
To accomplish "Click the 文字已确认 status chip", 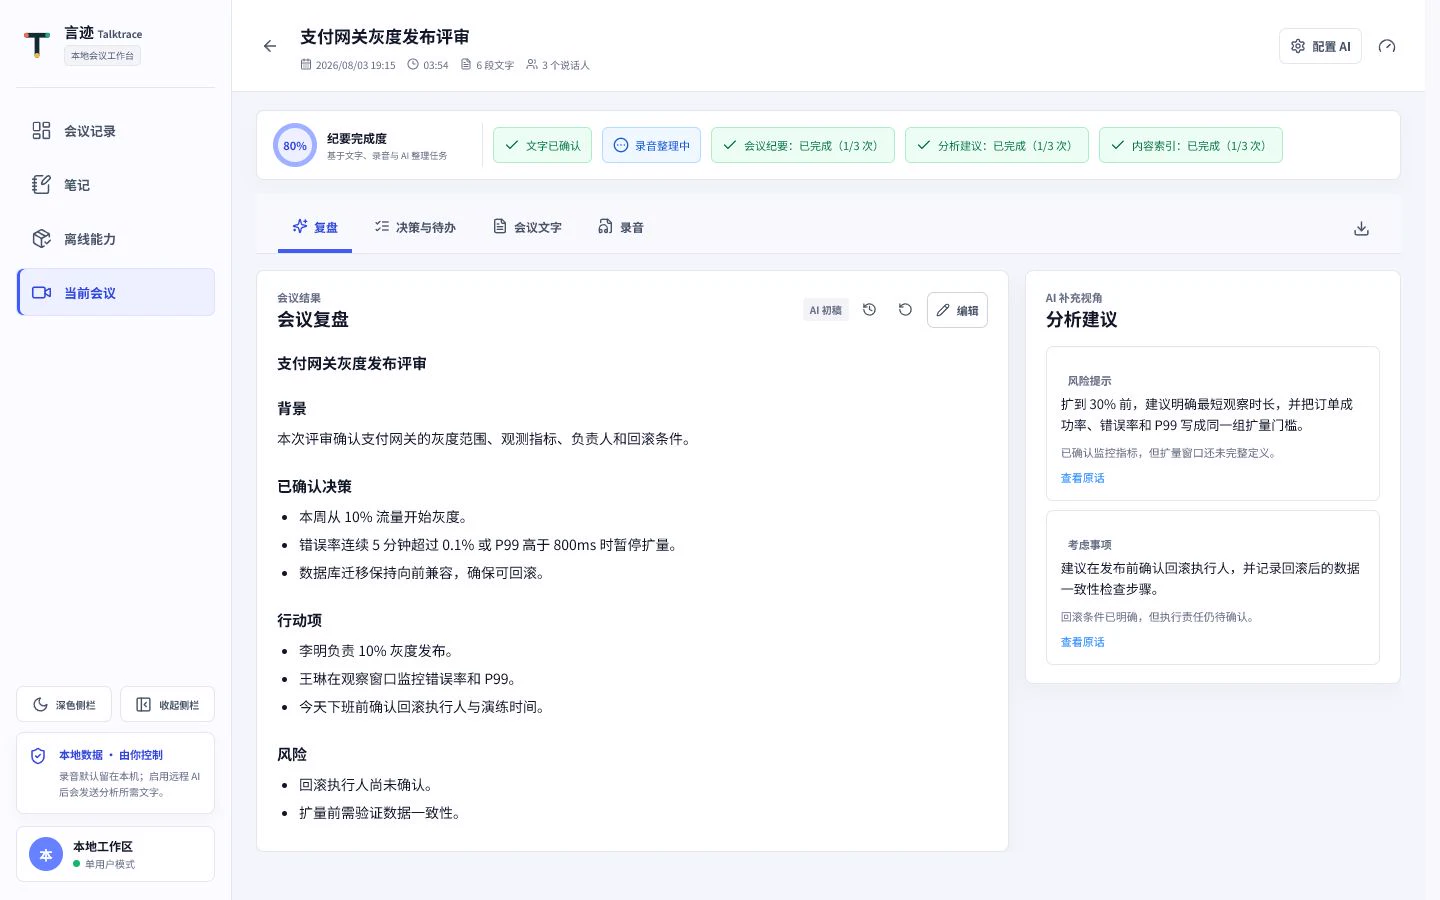I will tap(543, 146).
